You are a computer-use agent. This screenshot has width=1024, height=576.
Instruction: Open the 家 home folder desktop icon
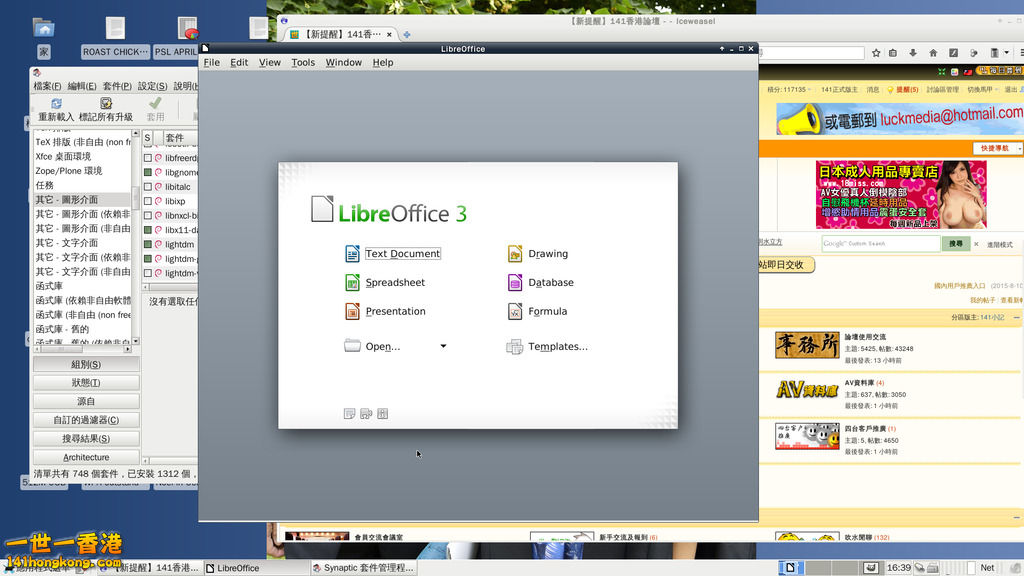44,39
